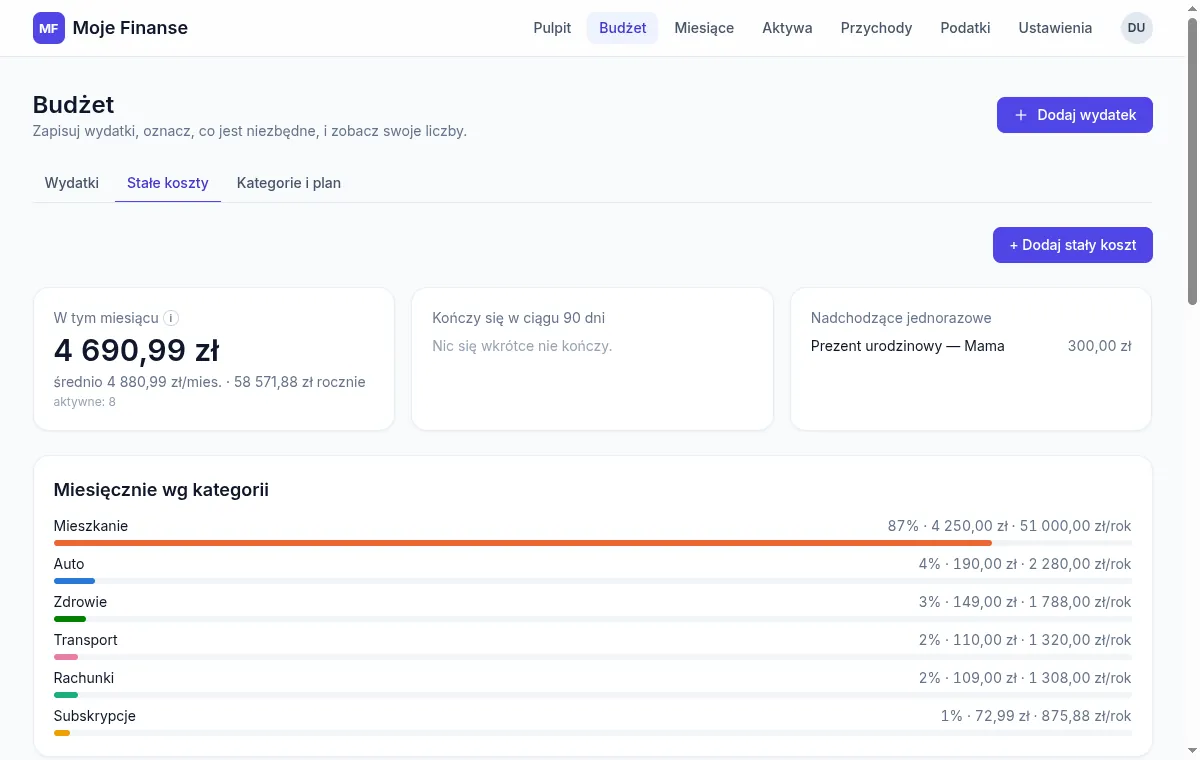Click the Prezent urodzinowy — Mama entry
This screenshot has height=760, width=1200.
pyautogui.click(x=908, y=346)
